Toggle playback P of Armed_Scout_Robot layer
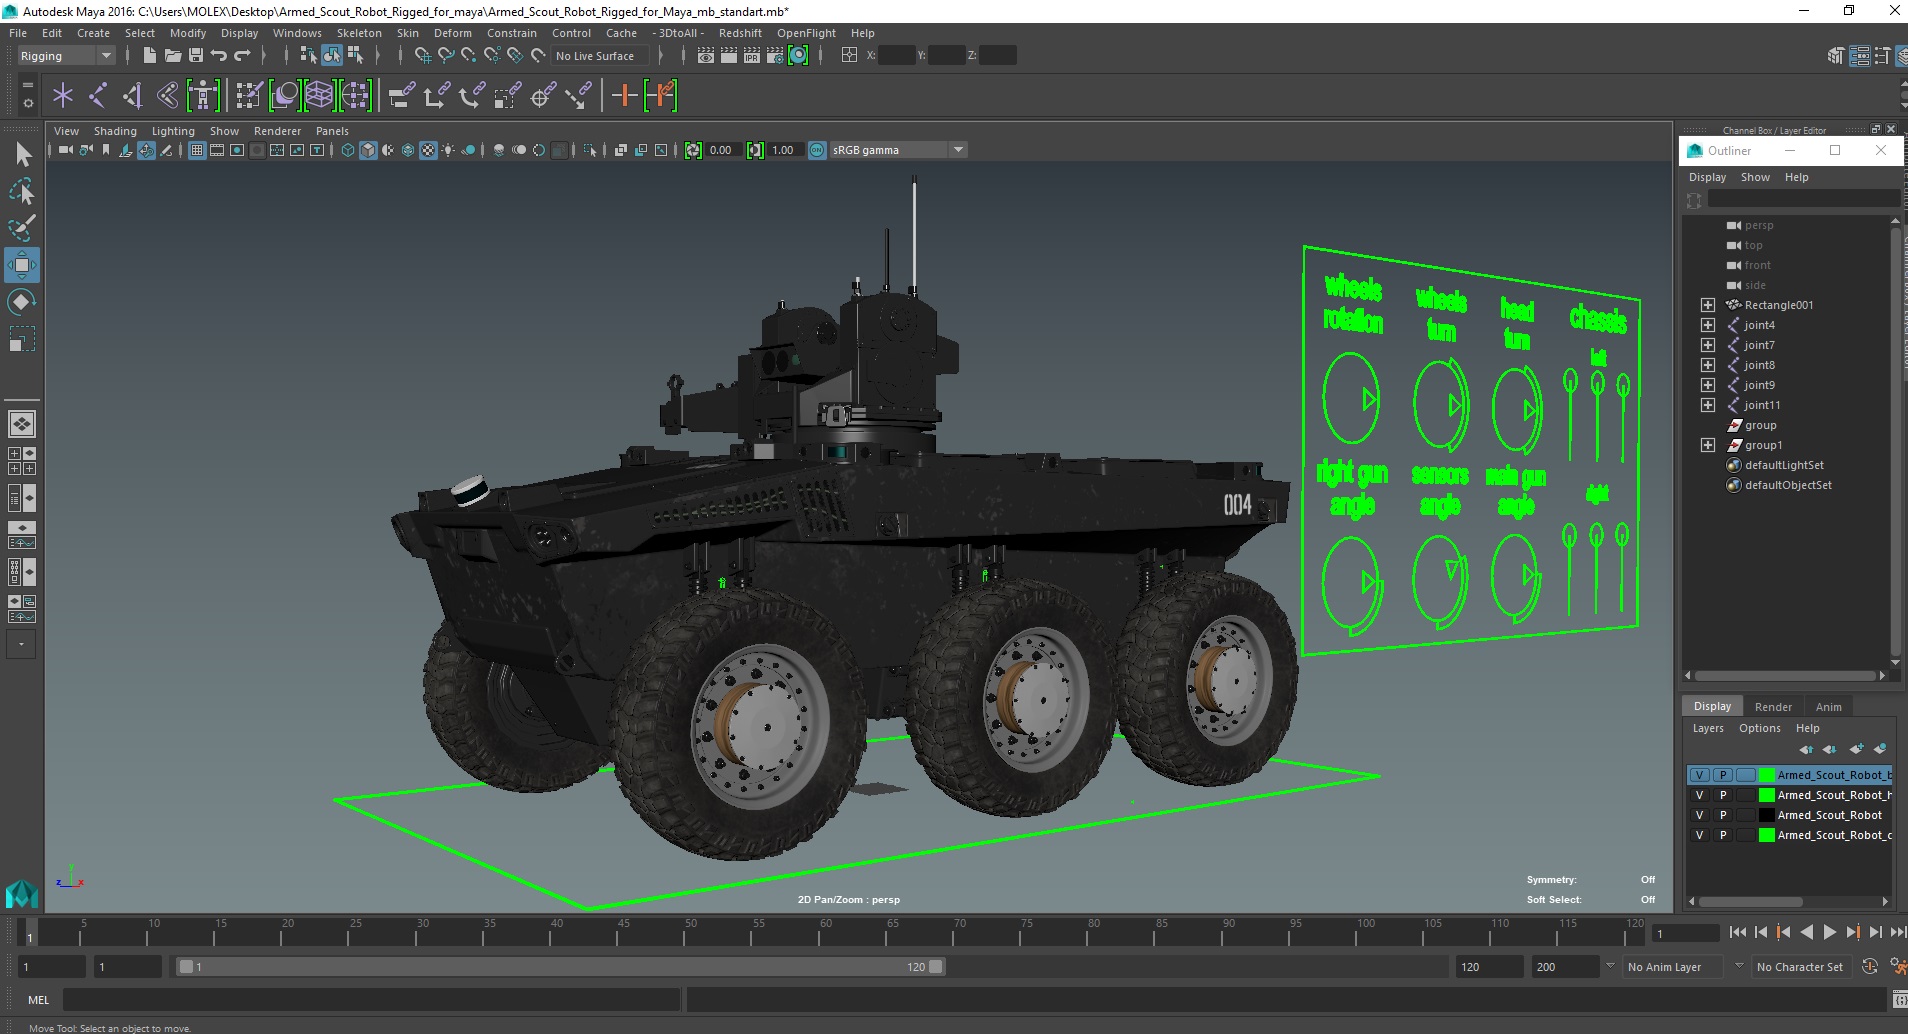Viewport: 1908px width, 1034px height. tap(1723, 815)
